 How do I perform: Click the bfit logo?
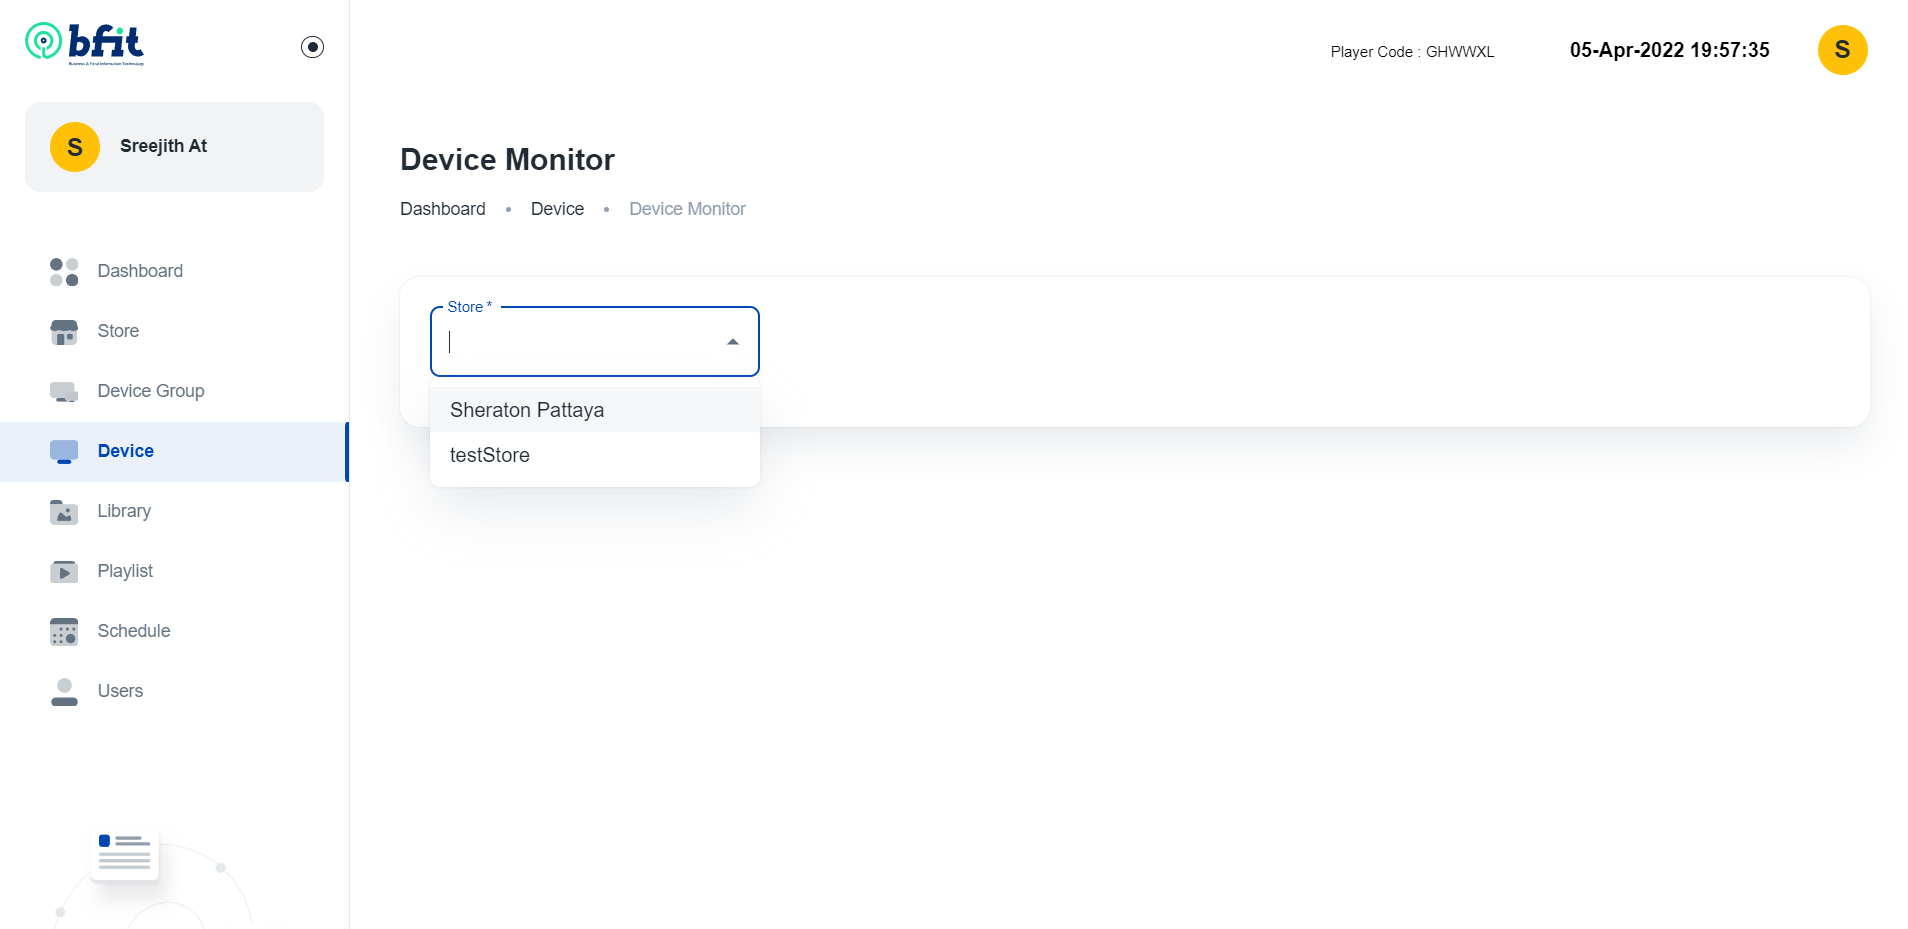(85, 44)
